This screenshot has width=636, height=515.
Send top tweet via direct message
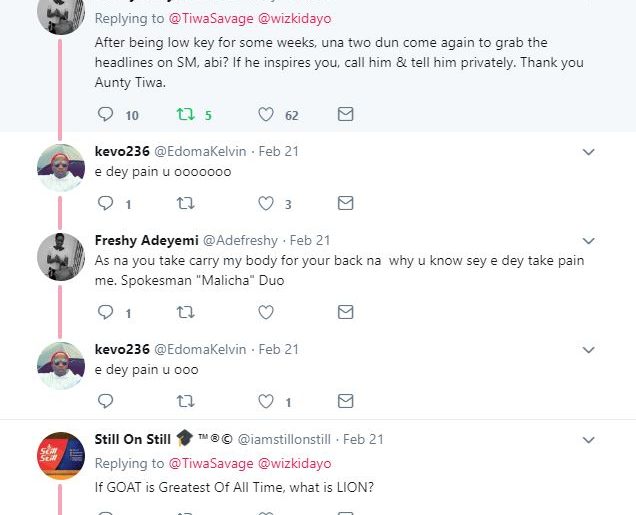[x=345, y=115]
